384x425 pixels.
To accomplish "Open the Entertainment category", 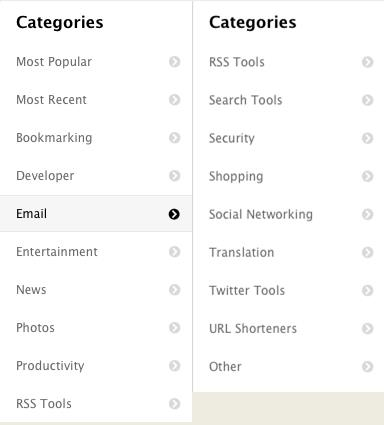I will point(96,252).
